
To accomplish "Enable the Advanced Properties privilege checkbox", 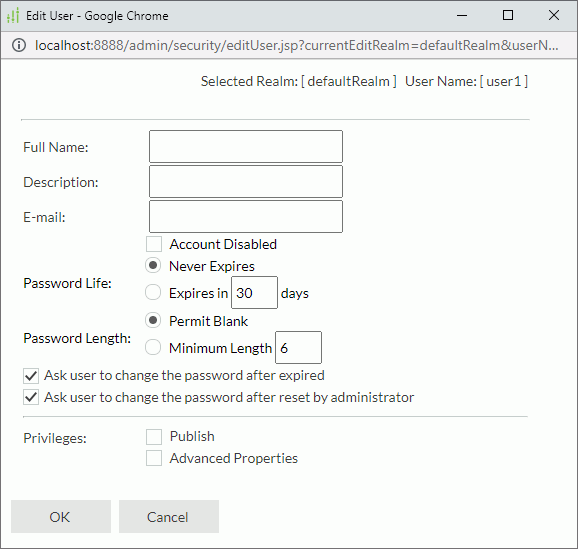I will click(154, 458).
